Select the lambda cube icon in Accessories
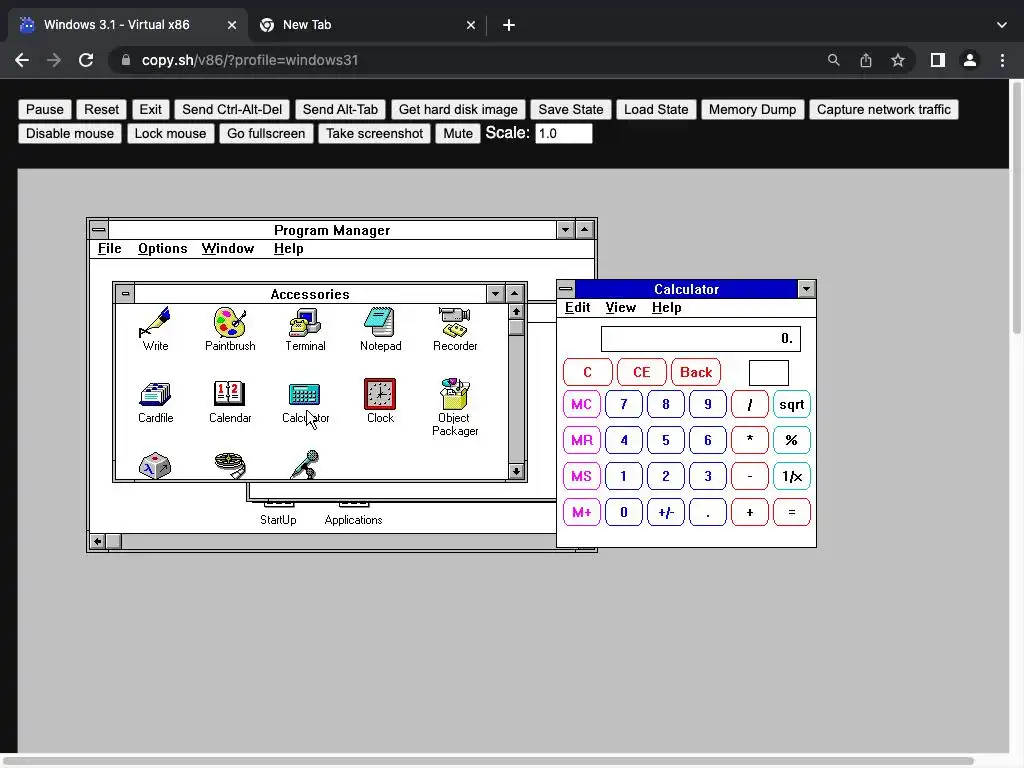 [155, 465]
